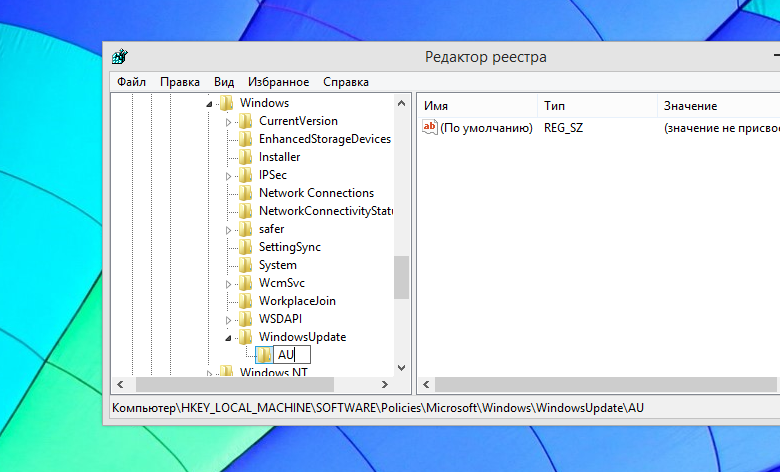Click the SettingSync folder icon
The image size is (780, 472).
(x=245, y=247)
